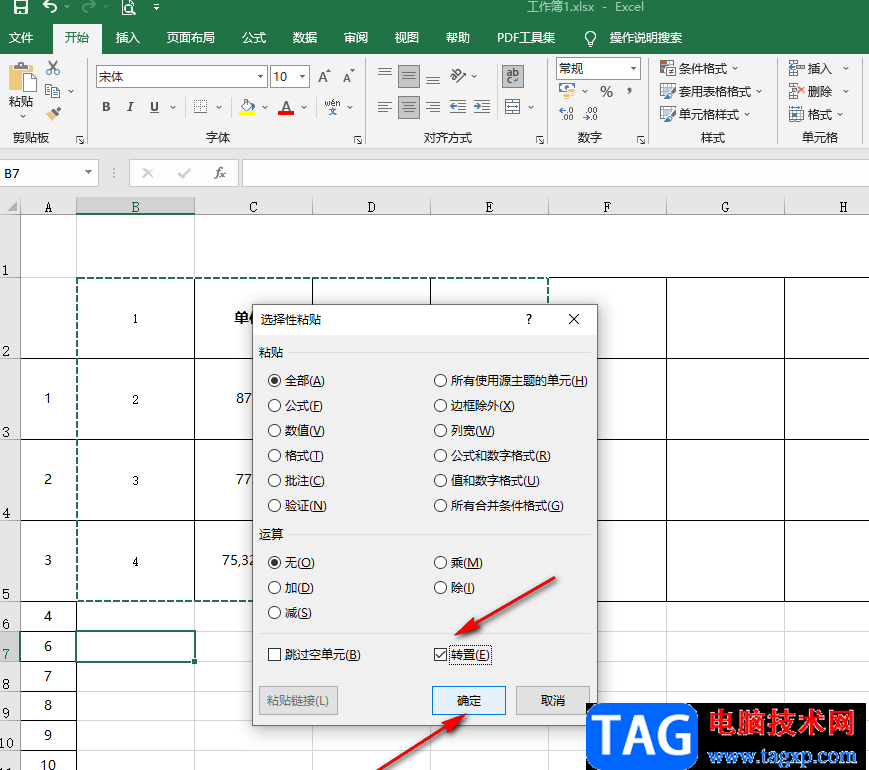Open the 套用表格格式 dropdown
The width and height of the screenshot is (869, 770).
(x=711, y=91)
